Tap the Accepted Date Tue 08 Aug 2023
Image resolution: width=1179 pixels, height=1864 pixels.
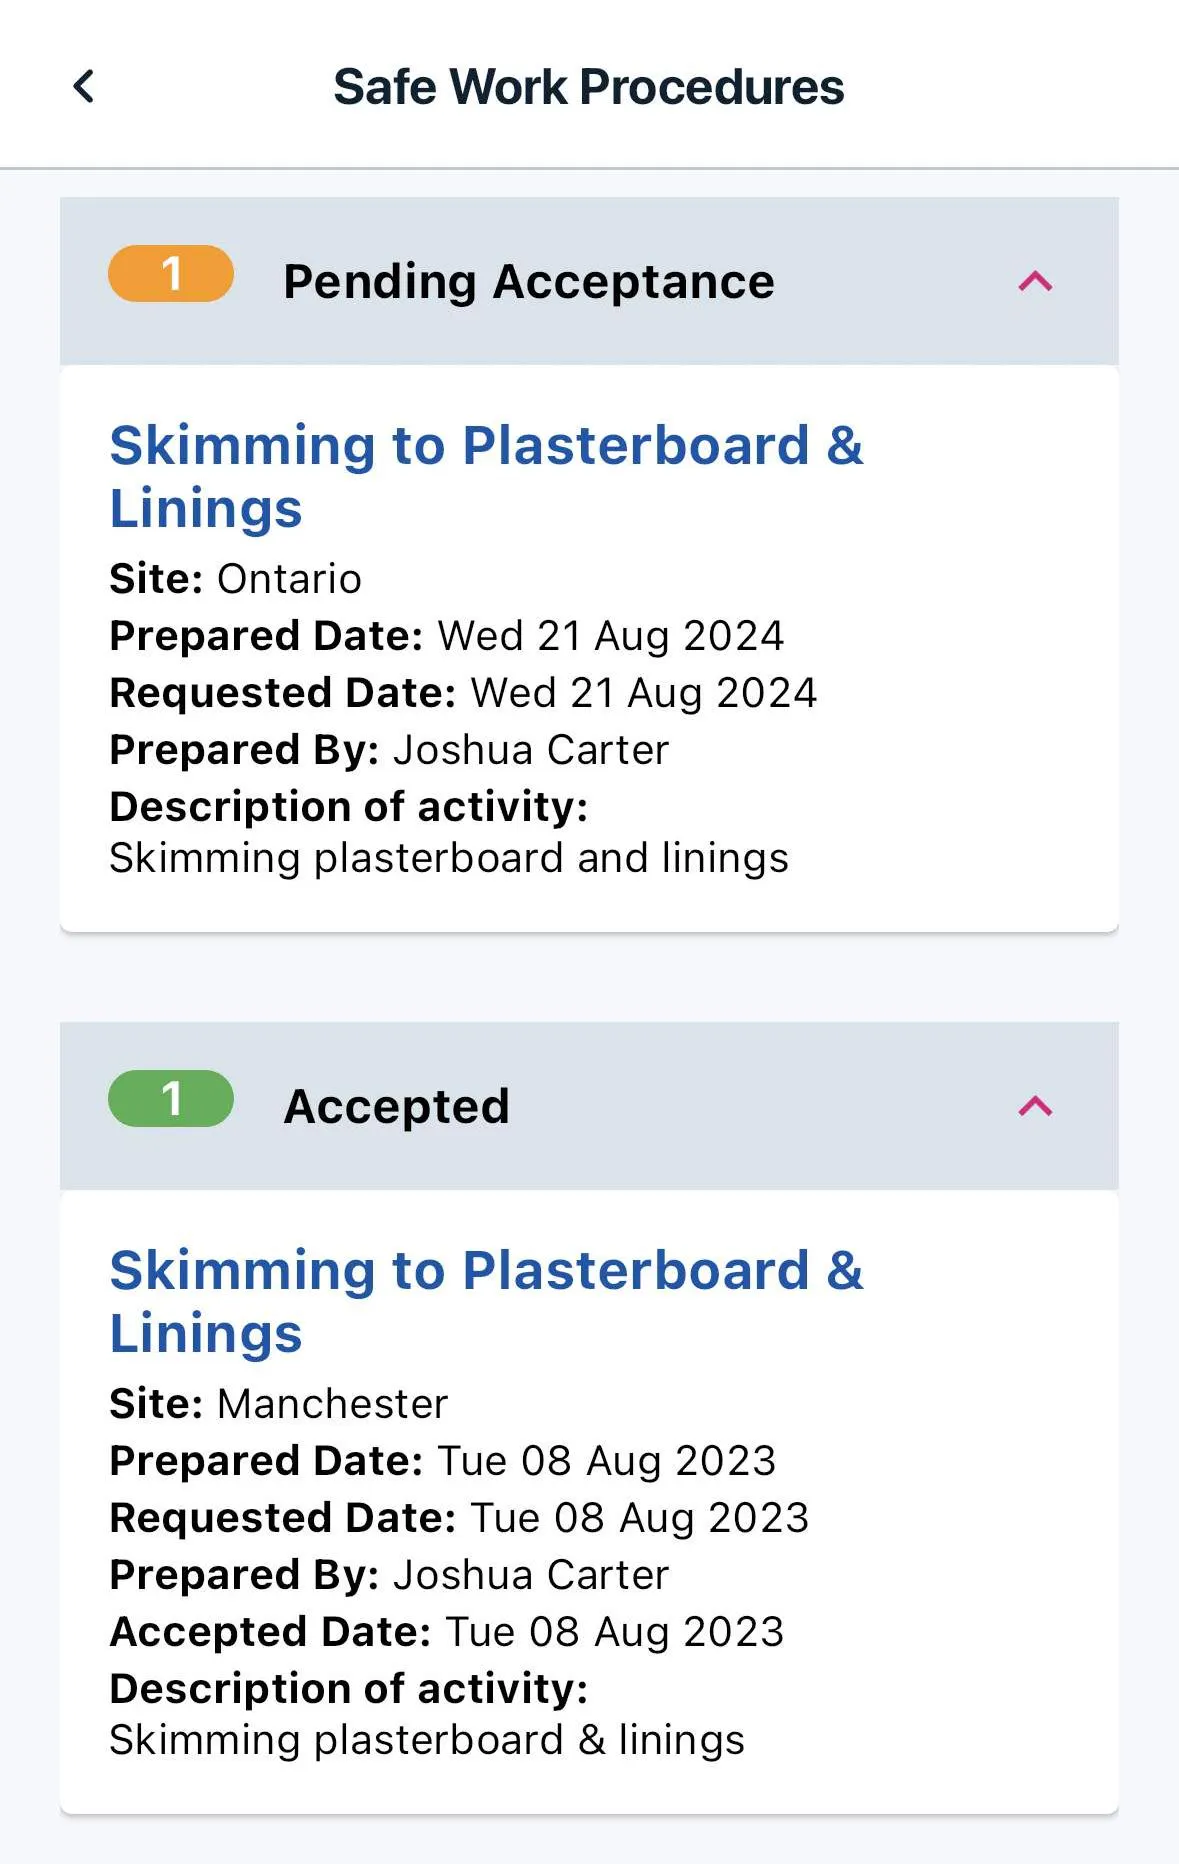point(447,1632)
